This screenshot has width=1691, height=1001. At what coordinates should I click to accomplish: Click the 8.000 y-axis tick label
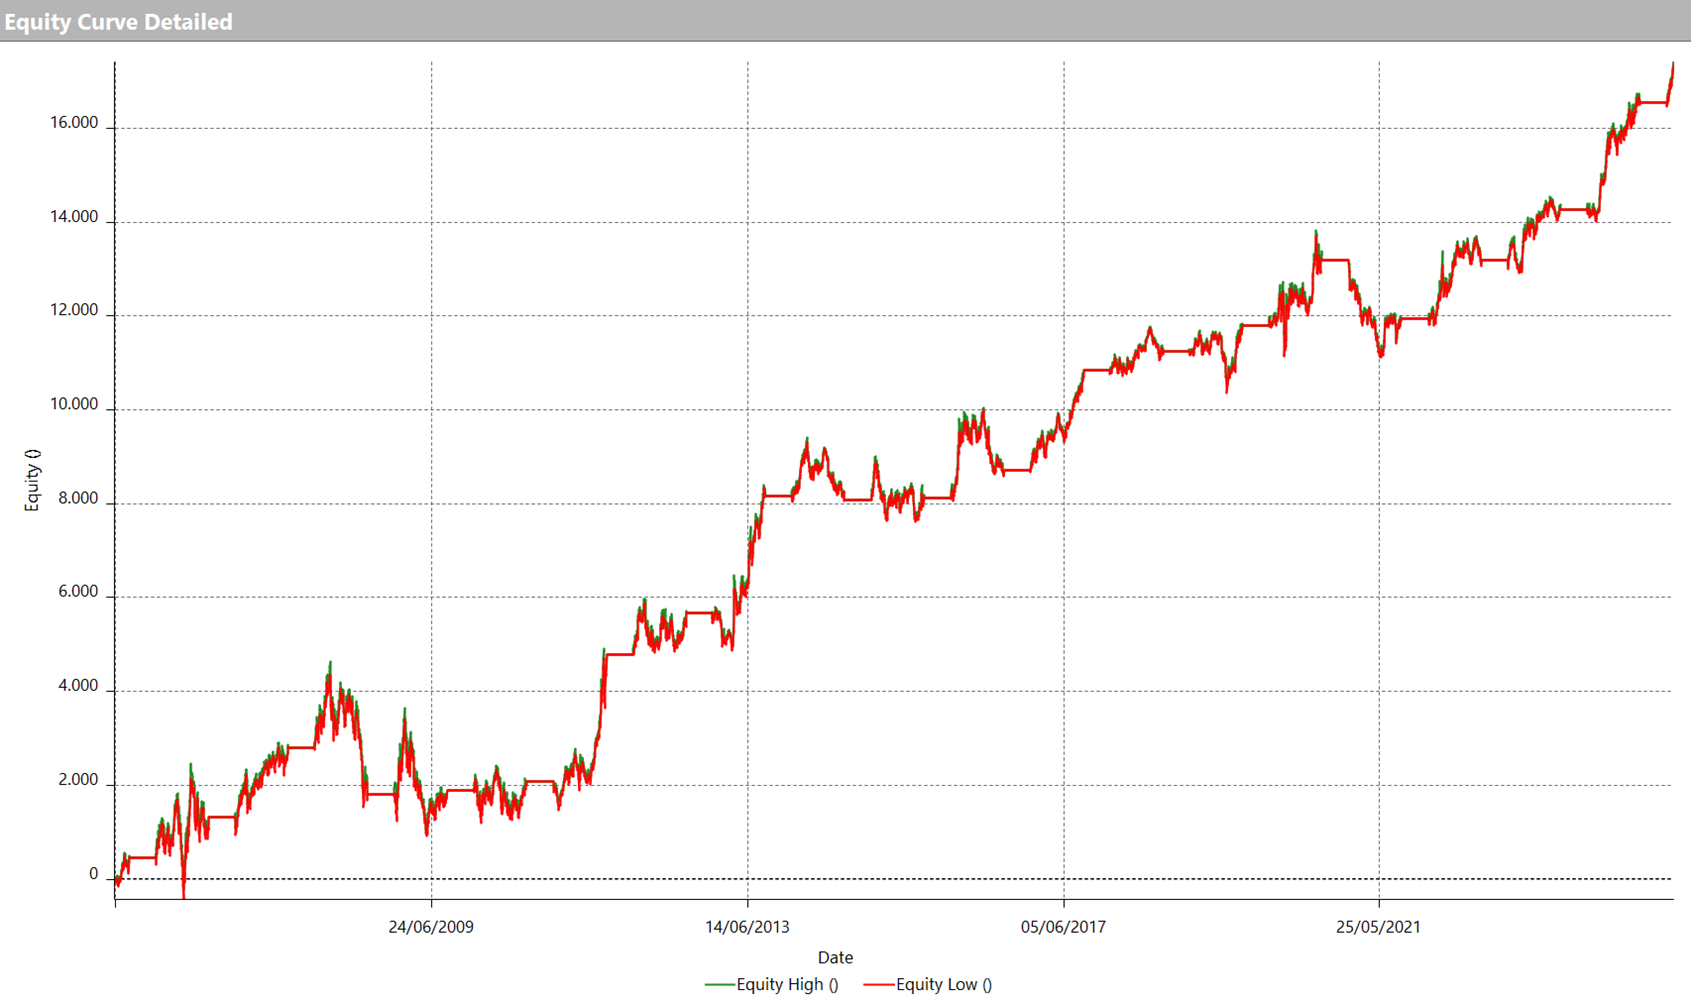pos(78,498)
